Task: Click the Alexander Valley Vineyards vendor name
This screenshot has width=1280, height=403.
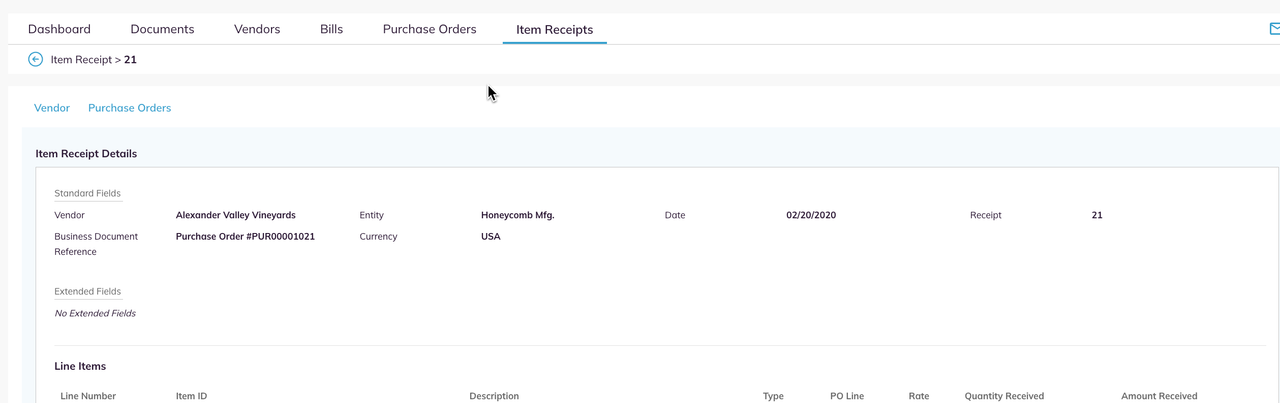Action: click(x=235, y=215)
